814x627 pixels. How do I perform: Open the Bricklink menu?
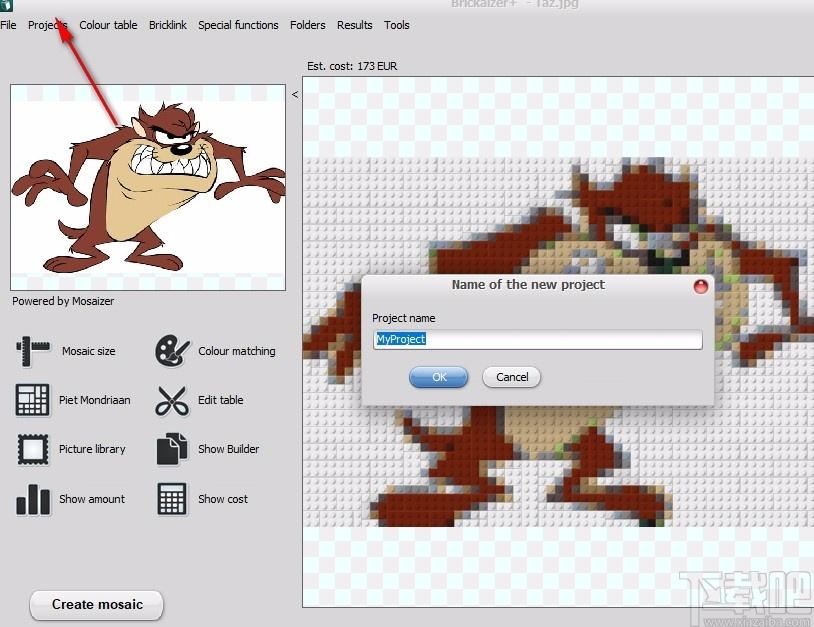point(168,25)
